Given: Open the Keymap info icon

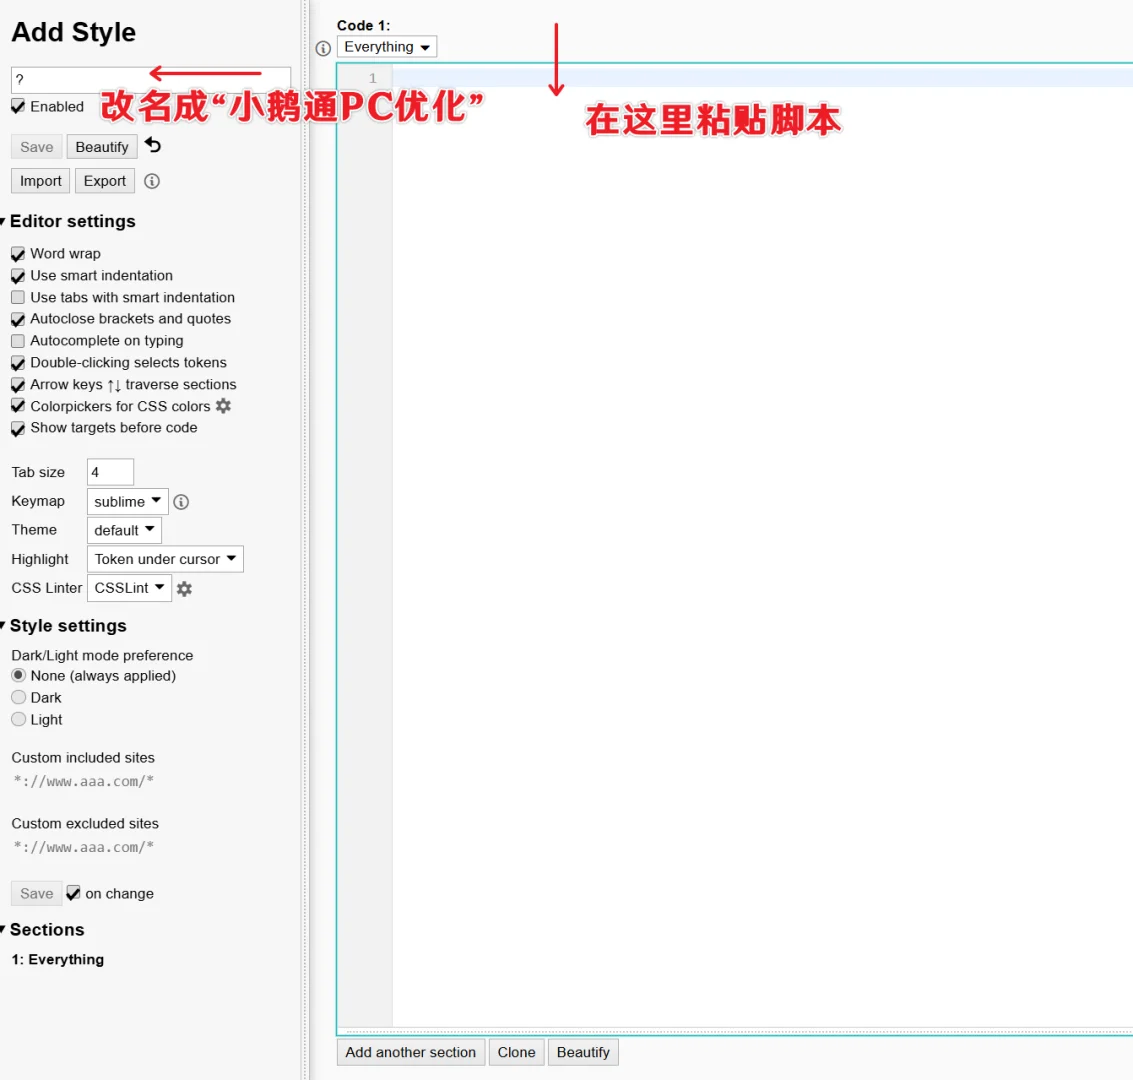Looking at the screenshot, I should 181,501.
